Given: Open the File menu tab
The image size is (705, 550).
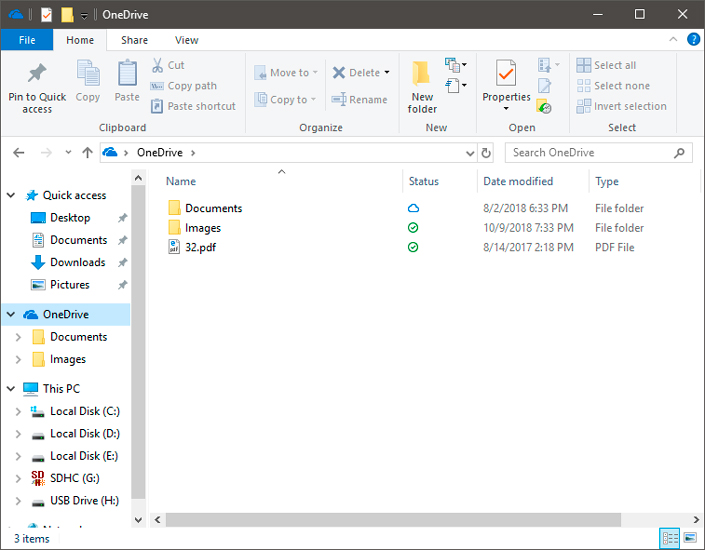Looking at the screenshot, I should pos(27,40).
